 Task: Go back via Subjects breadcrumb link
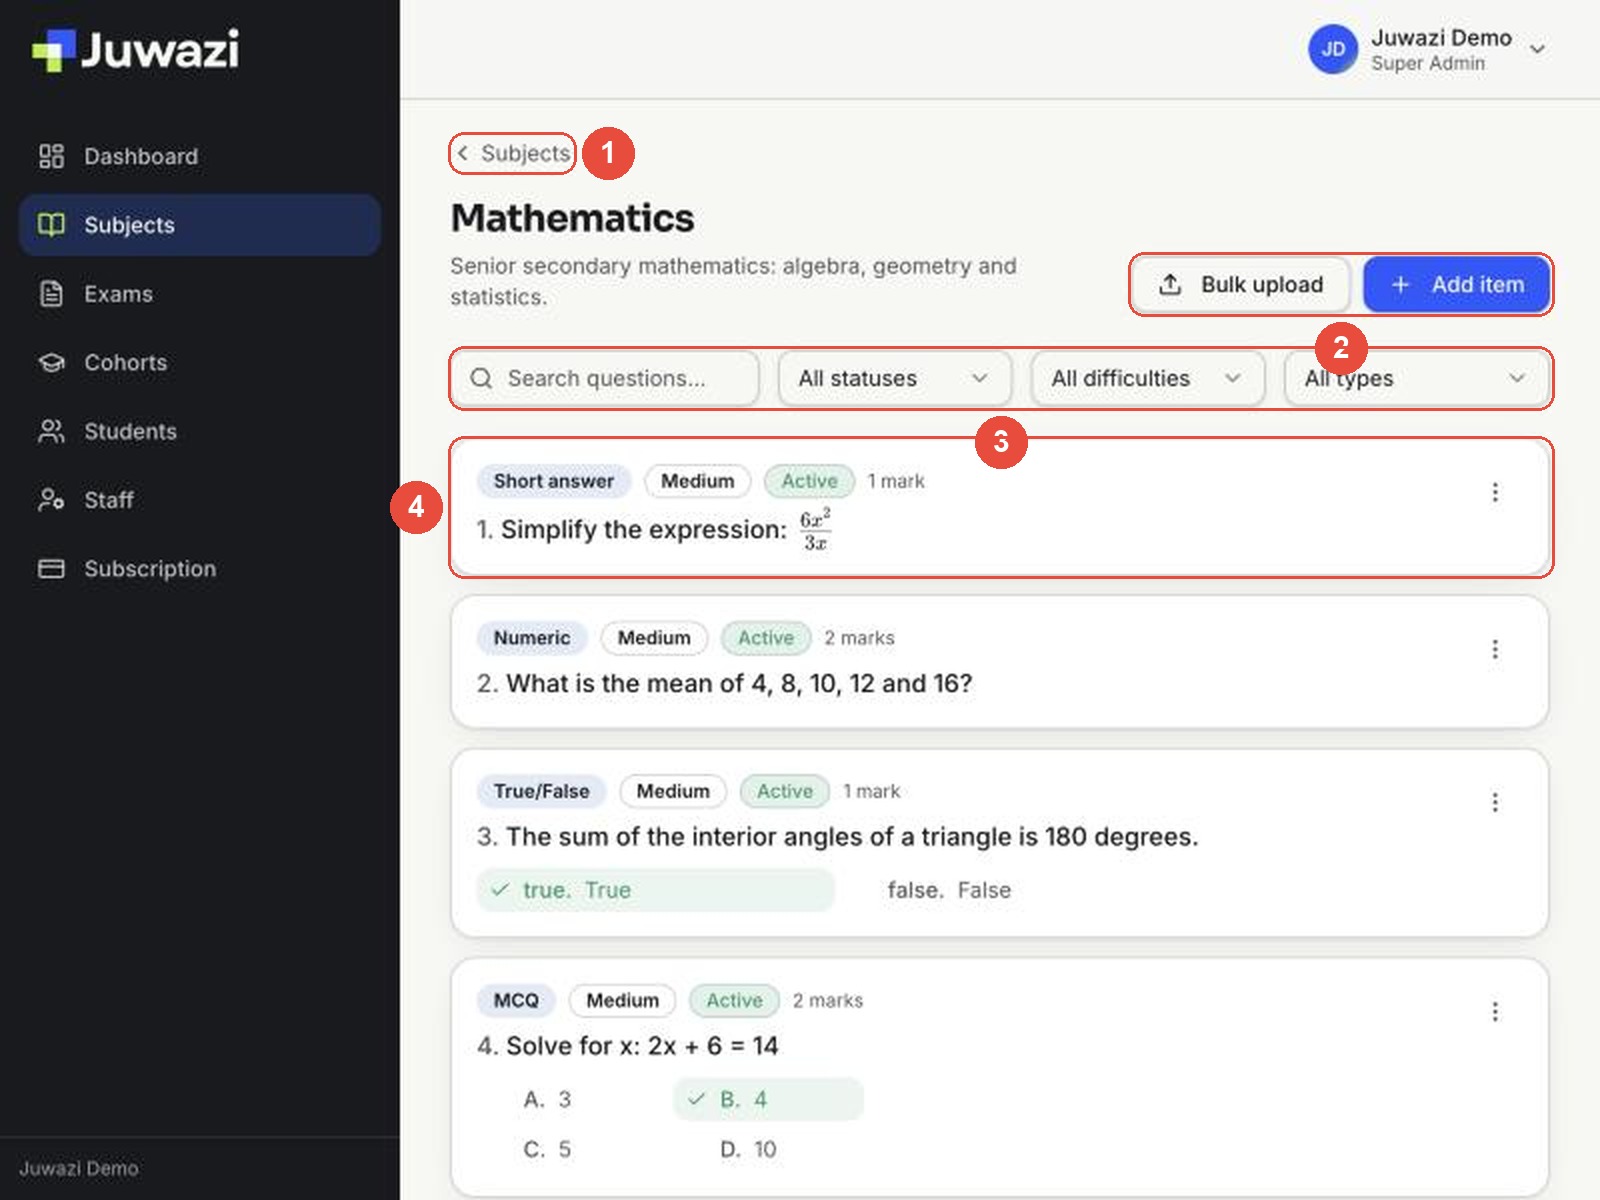pos(513,153)
